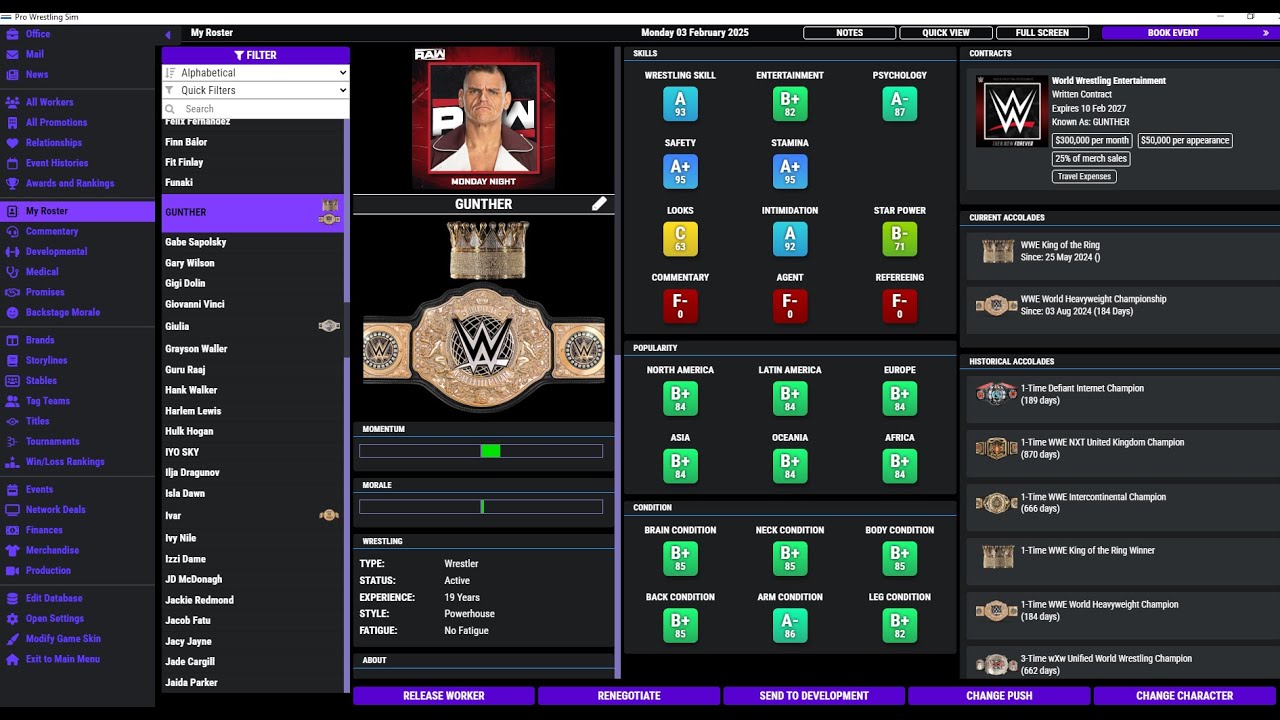The image size is (1280, 720).
Task: Click the championship belt icon beside GUNTHER's roster entry
Action: coord(329,212)
